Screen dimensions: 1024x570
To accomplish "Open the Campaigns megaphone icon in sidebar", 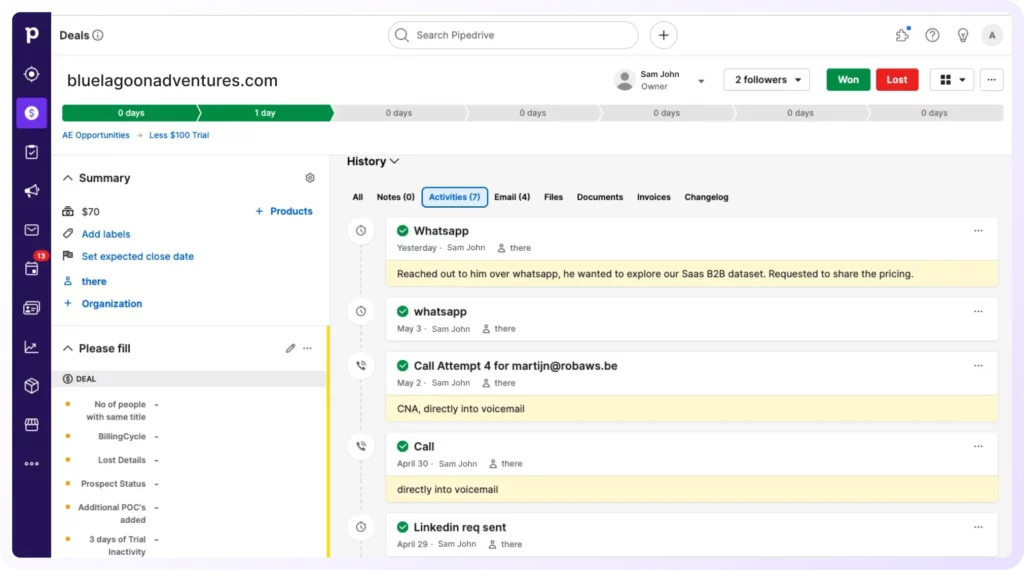I will pos(31,191).
